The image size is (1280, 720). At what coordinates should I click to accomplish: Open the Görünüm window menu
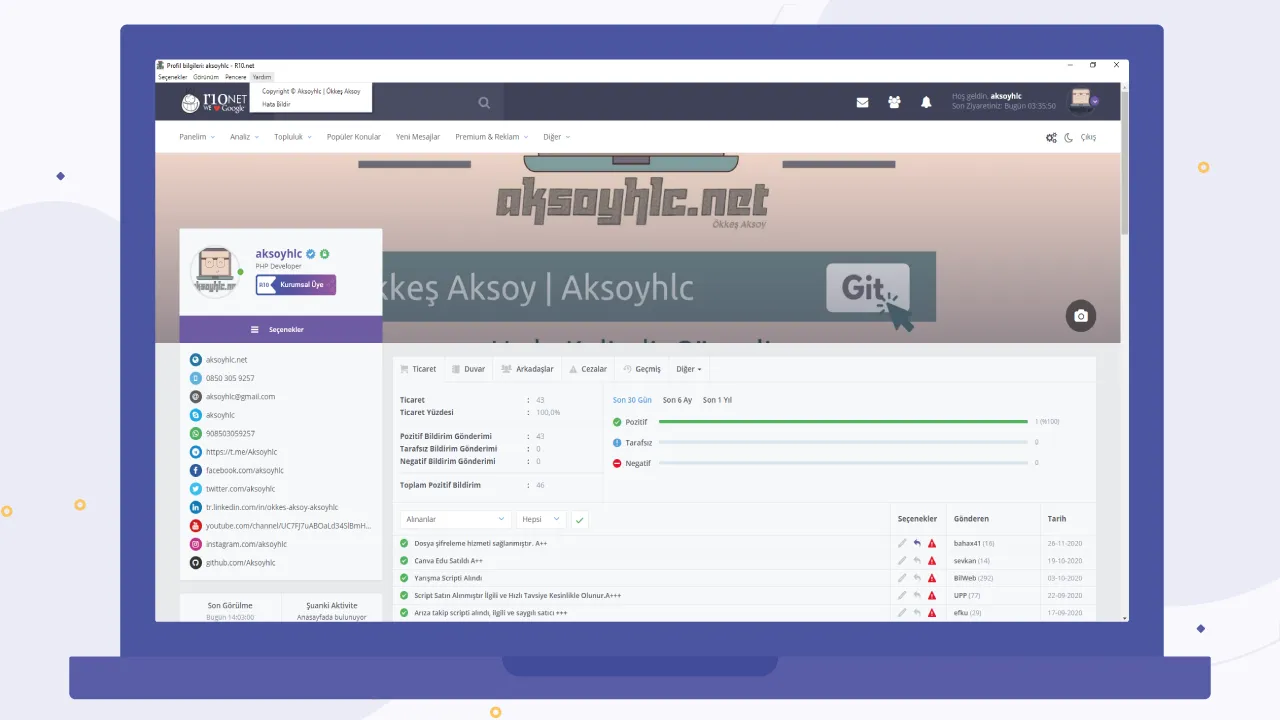(x=206, y=77)
